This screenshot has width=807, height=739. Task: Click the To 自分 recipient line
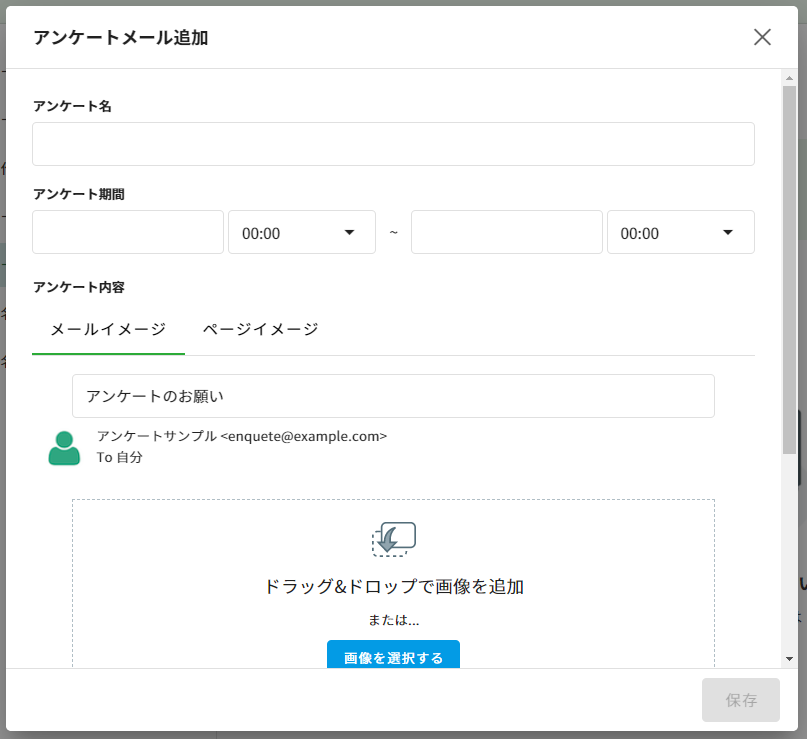[x=120, y=457]
